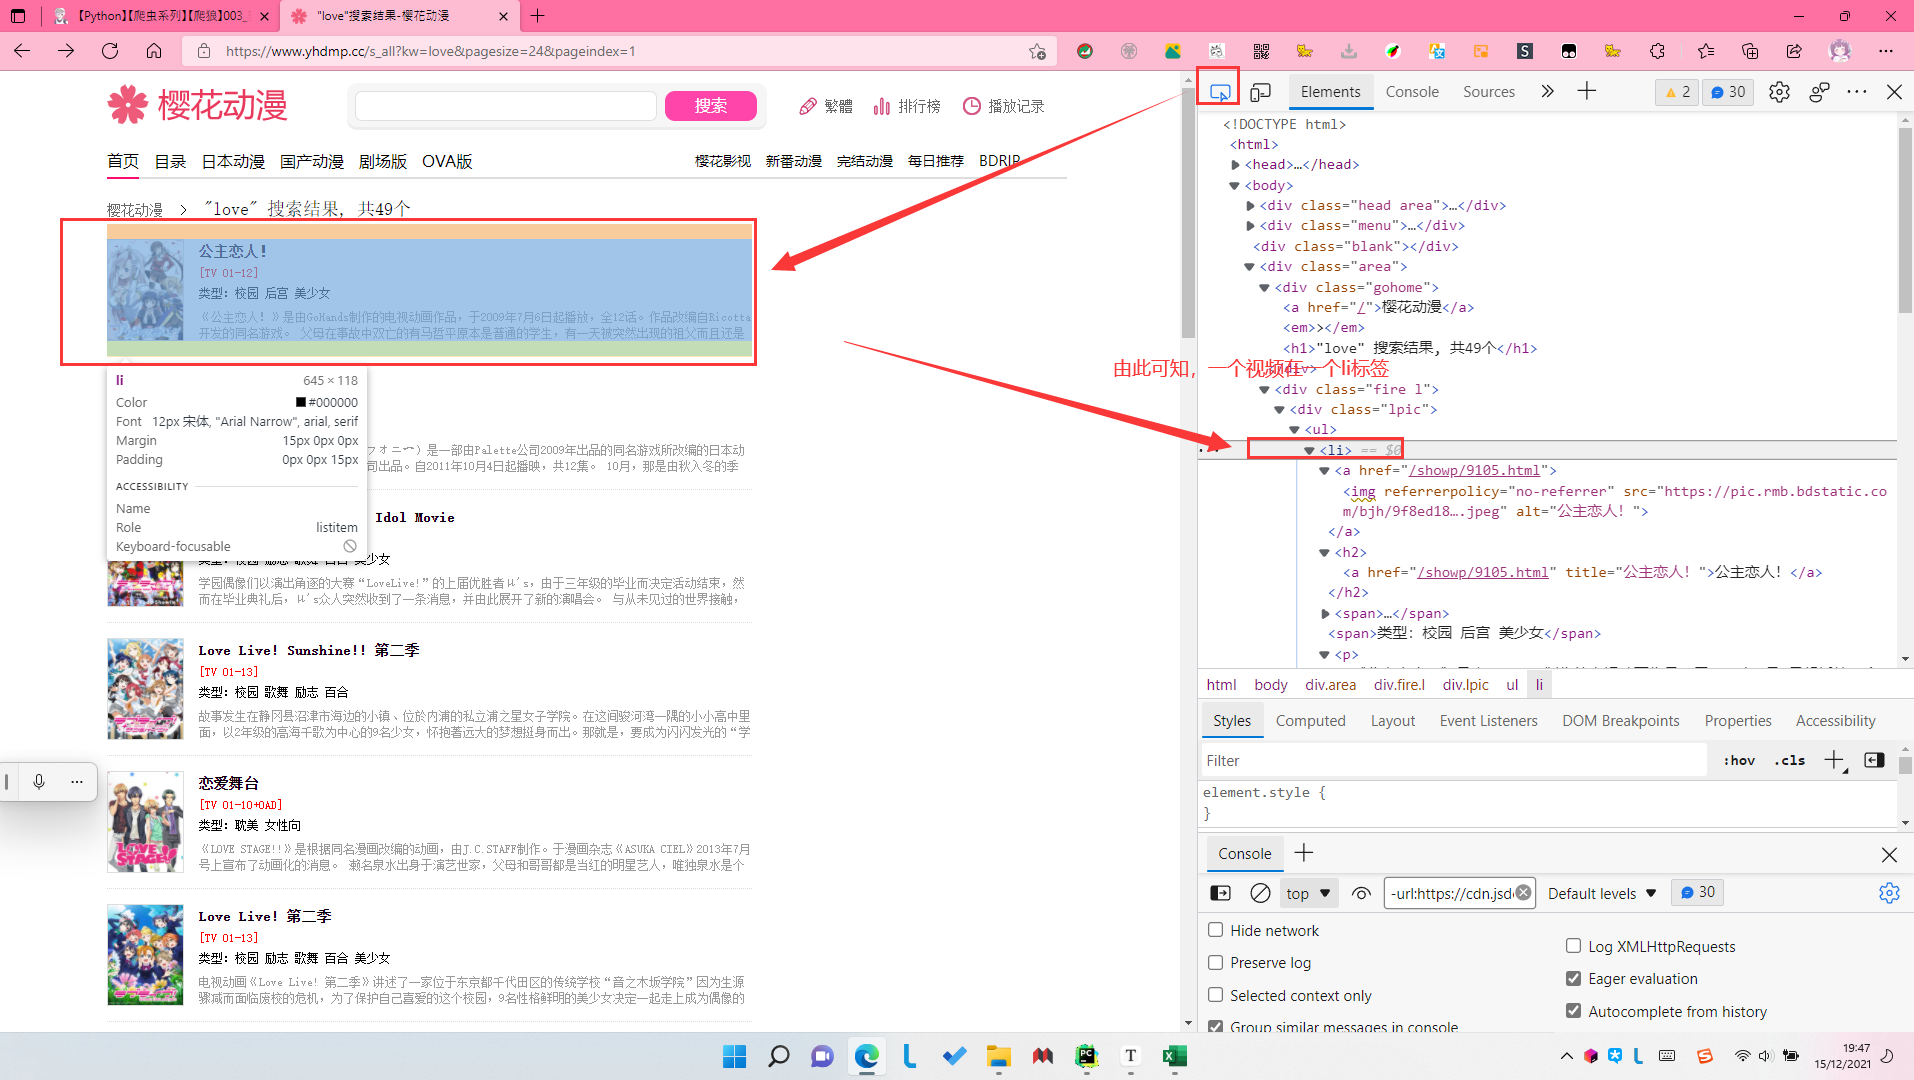Collapse the body element node
Viewport: 1914px width, 1080px height.
(x=1235, y=186)
